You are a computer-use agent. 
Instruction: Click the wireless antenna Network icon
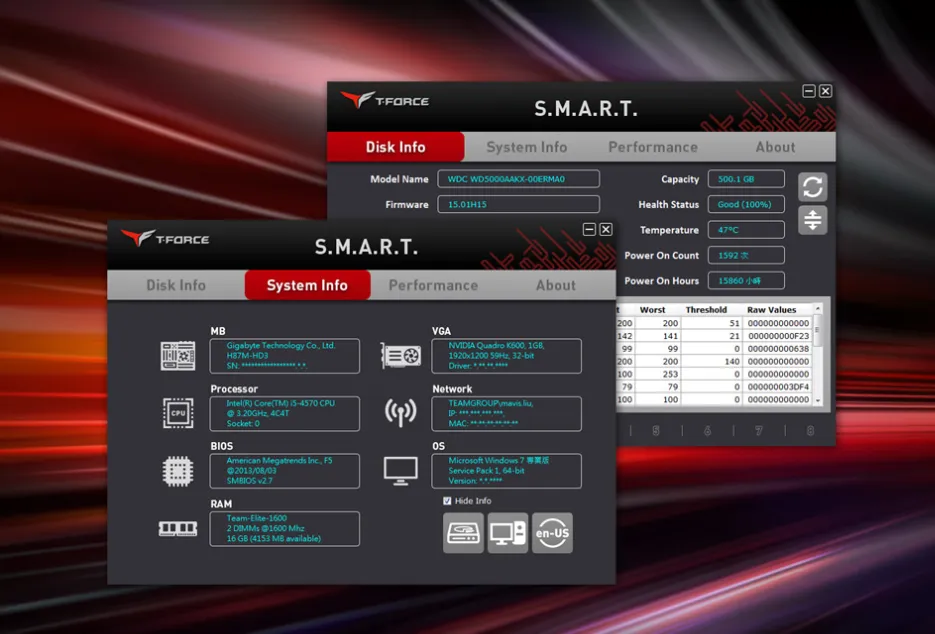click(401, 412)
